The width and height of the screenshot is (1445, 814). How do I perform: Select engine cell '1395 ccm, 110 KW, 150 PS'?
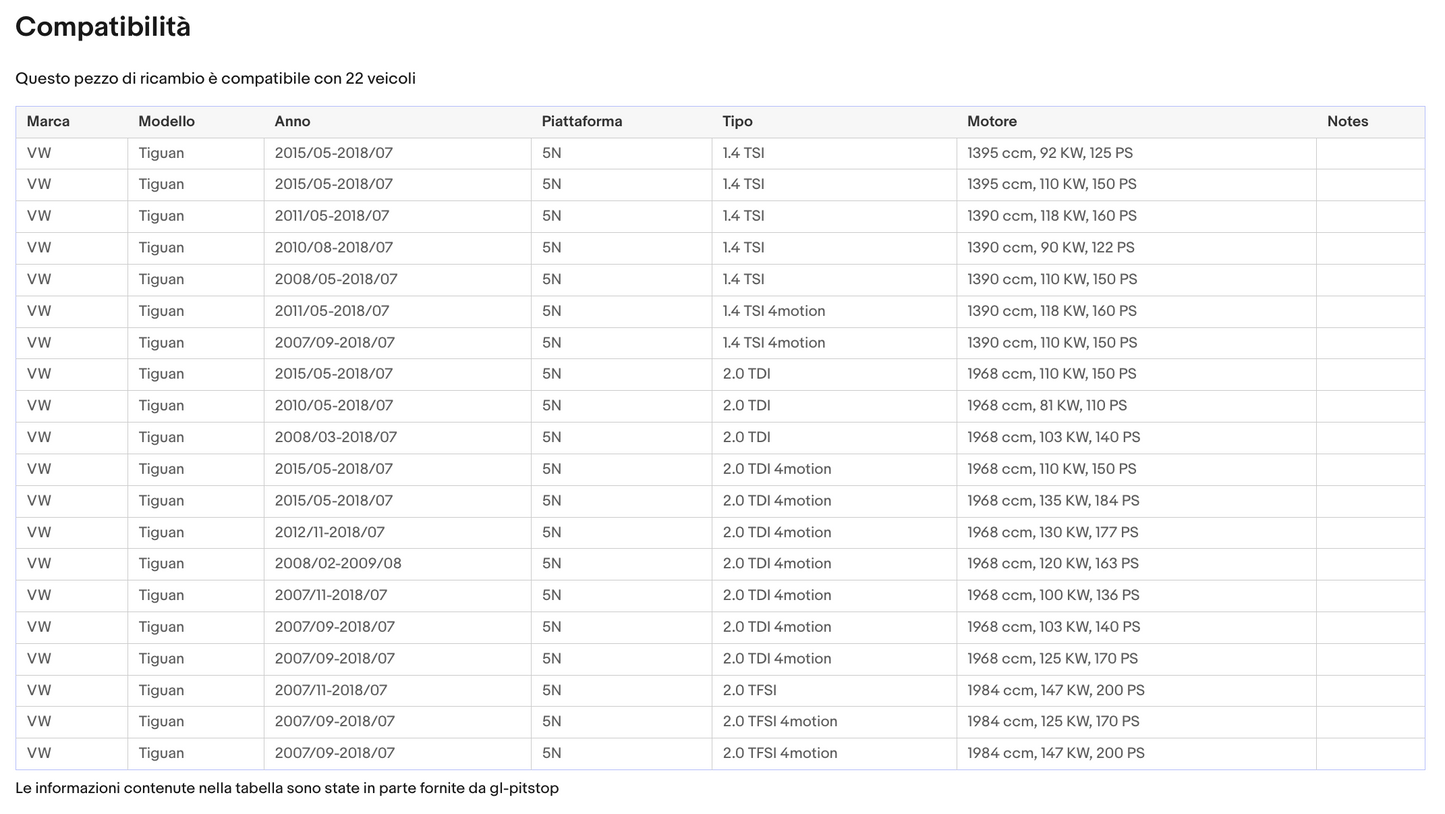(x=1052, y=184)
